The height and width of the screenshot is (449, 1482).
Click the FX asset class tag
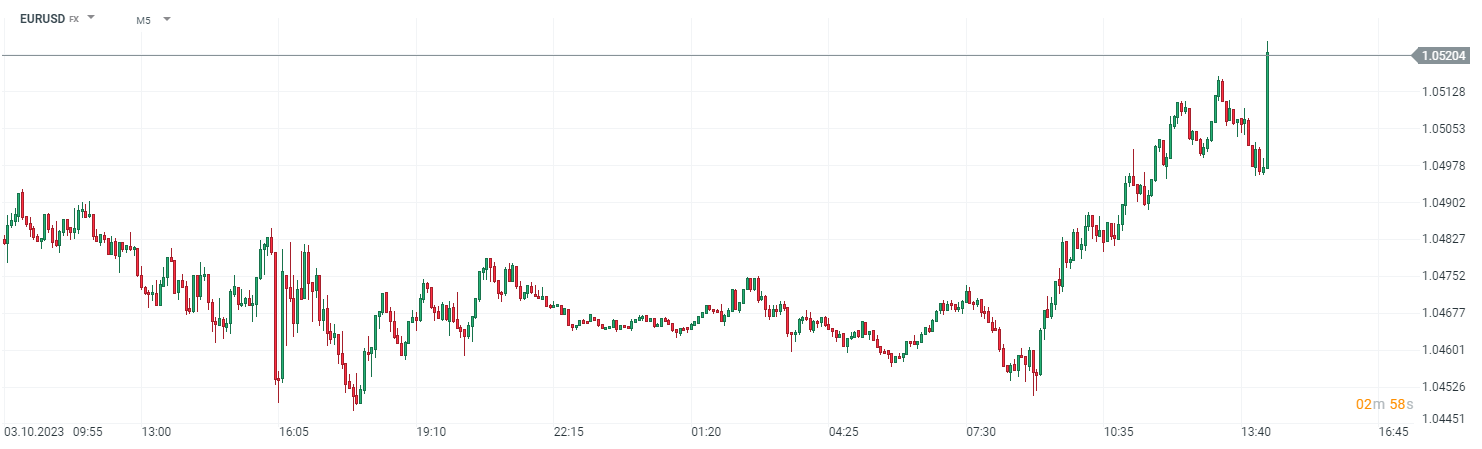pos(73,19)
